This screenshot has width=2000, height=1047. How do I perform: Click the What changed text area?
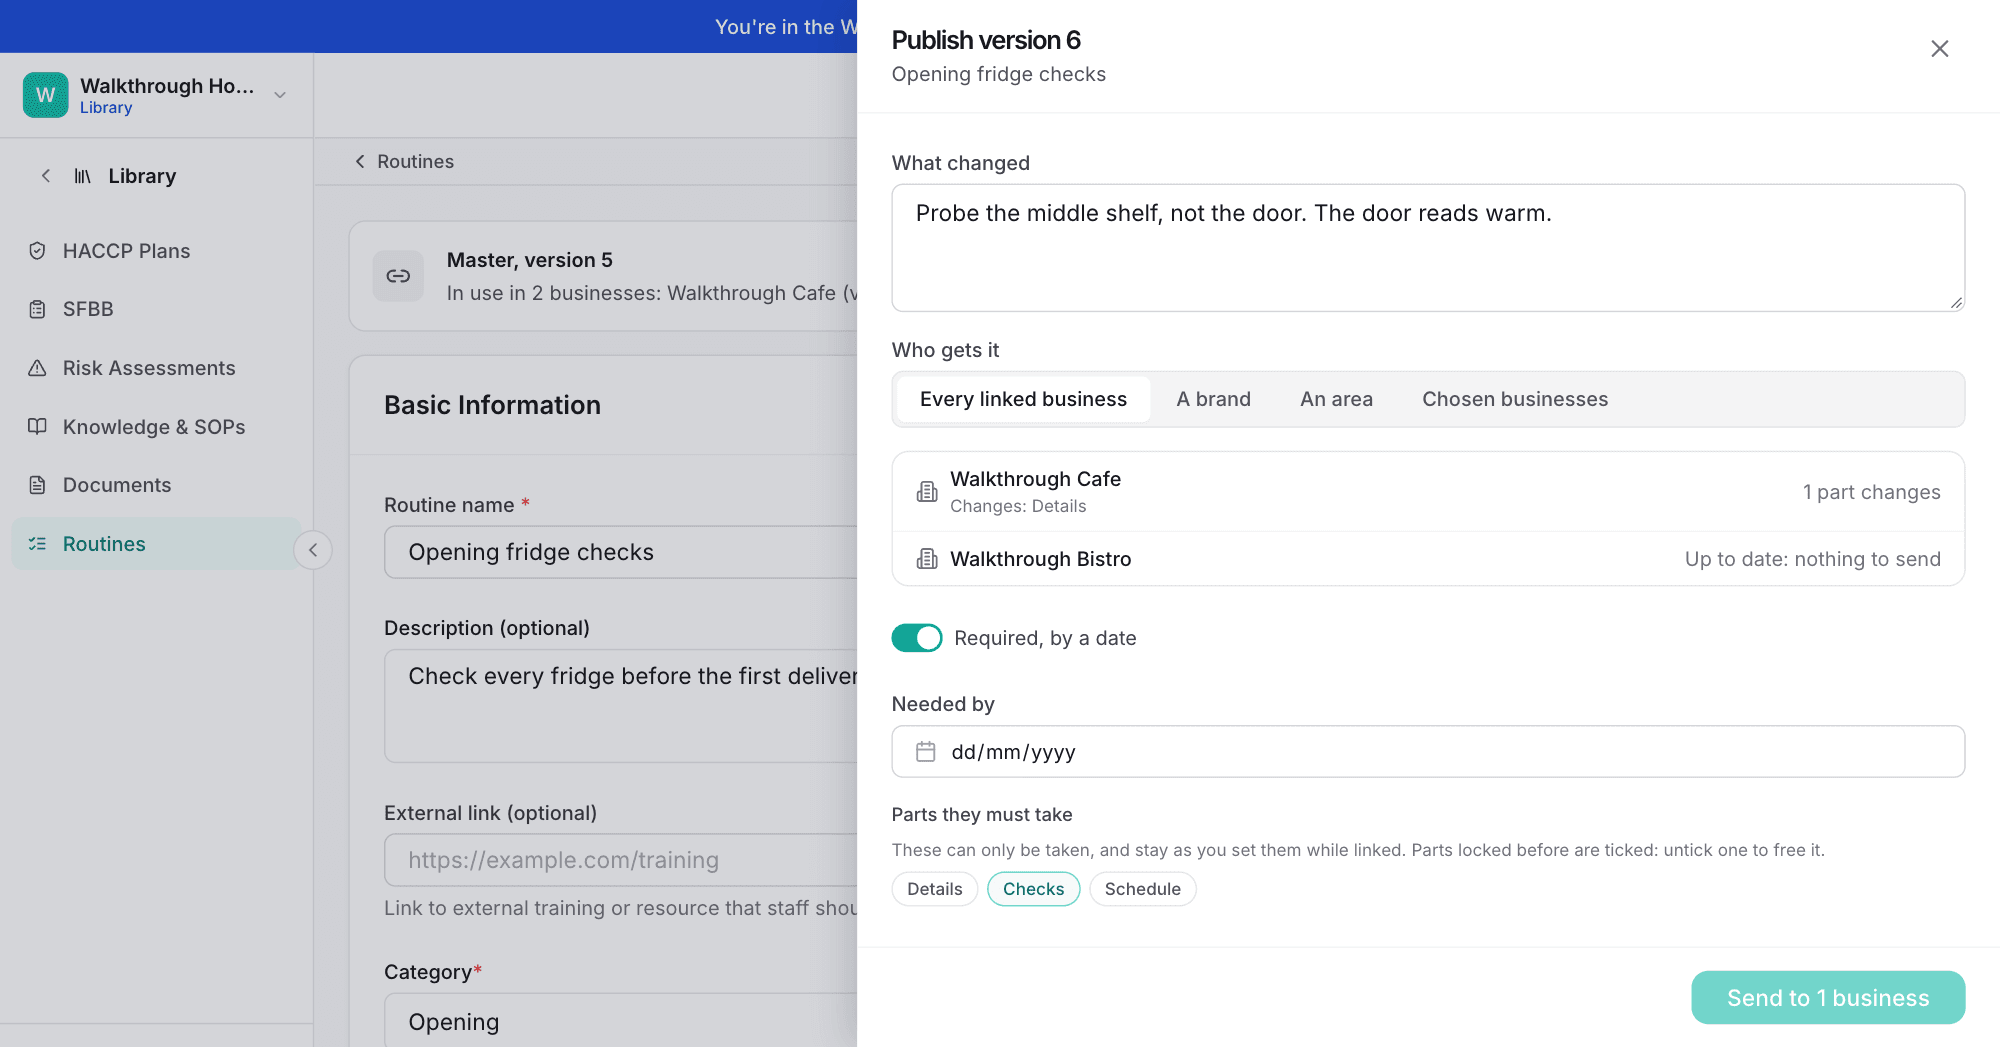coord(1428,248)
